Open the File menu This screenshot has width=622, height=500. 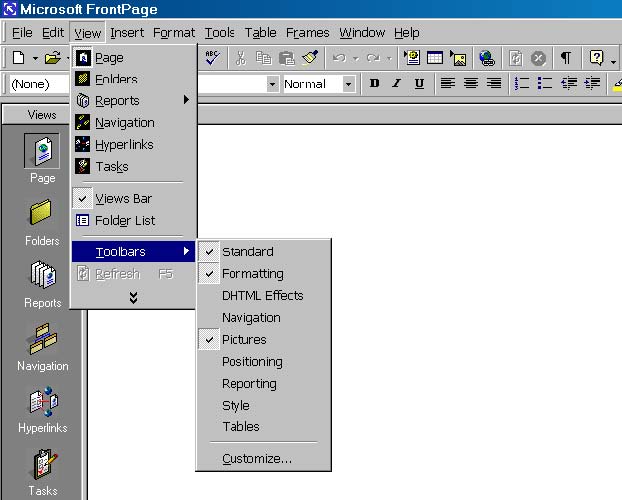(x=22, y=33)
